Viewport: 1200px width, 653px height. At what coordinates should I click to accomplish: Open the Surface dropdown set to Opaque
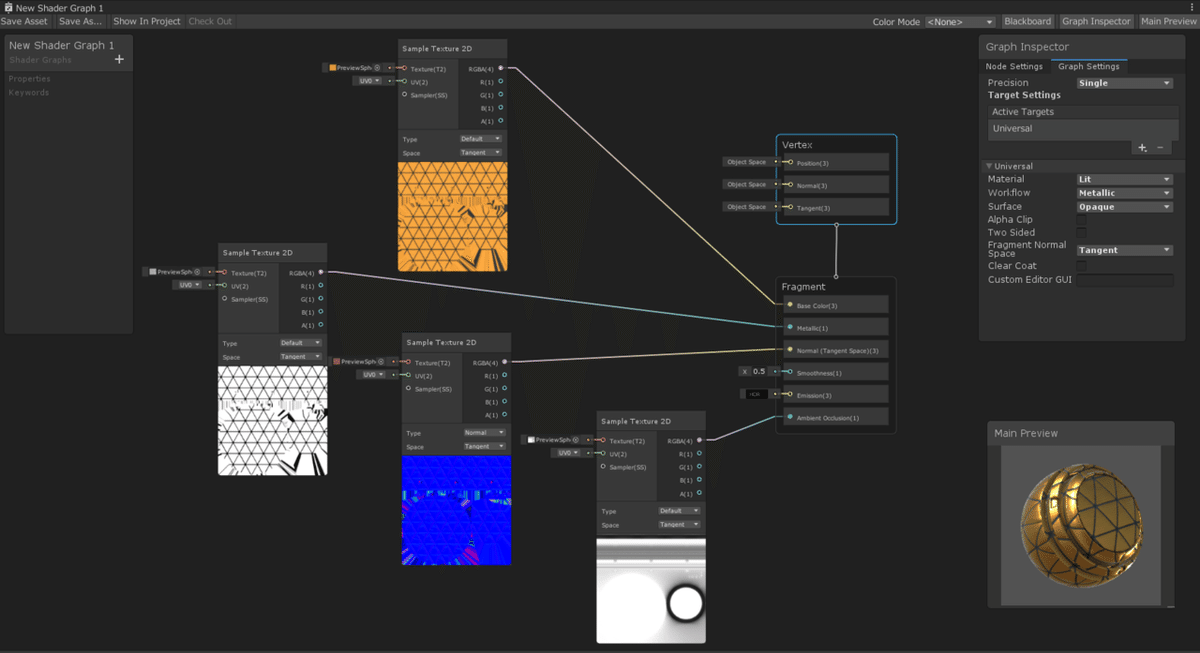click(x=1124, y=207)
